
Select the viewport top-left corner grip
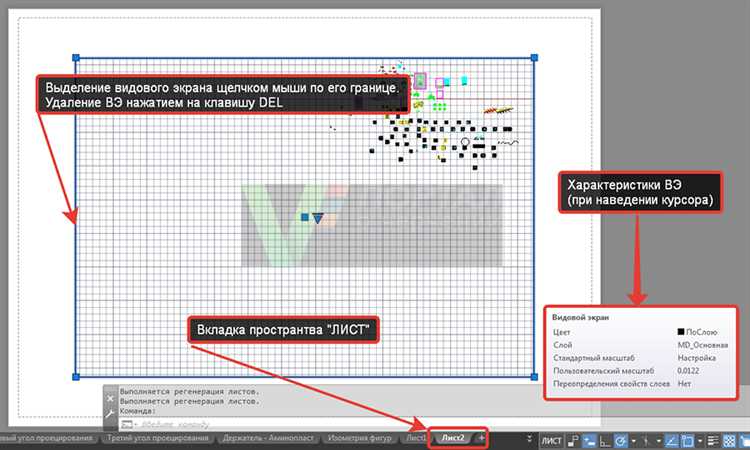76,57
